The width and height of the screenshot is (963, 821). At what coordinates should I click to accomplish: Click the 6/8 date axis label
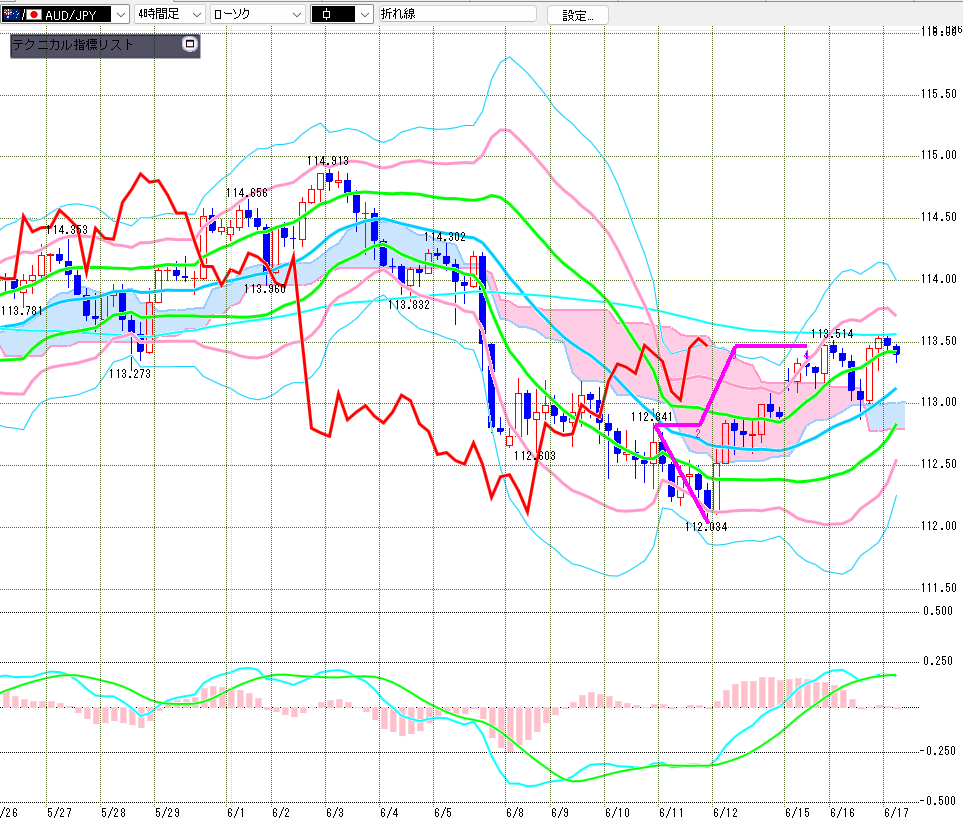(515, 812)
